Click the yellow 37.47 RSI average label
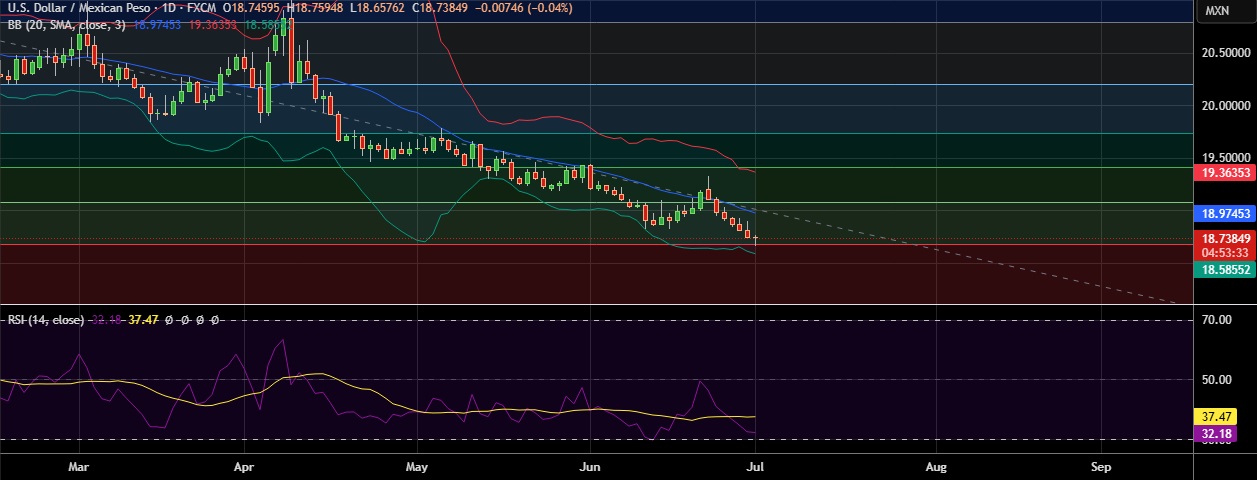Screen dimensions: 1257x480 1215,416
